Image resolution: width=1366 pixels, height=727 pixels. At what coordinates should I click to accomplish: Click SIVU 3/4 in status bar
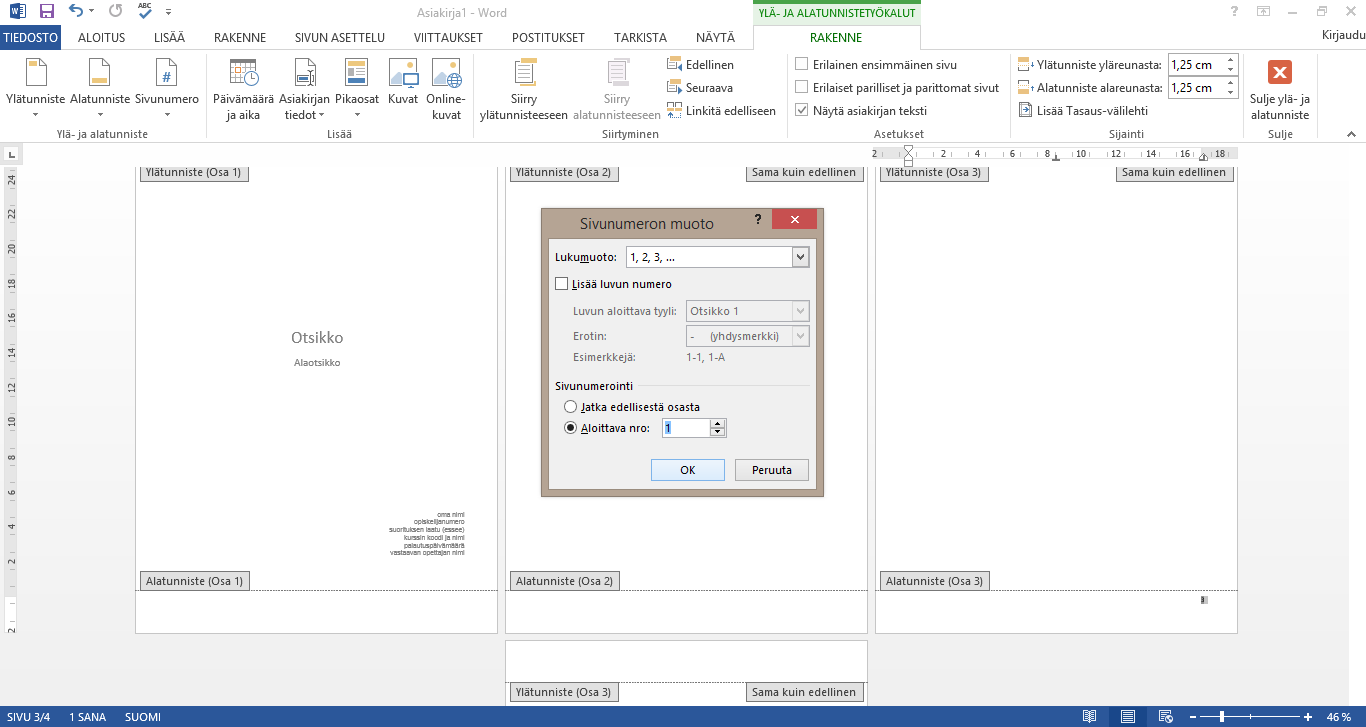coord(30,717)
